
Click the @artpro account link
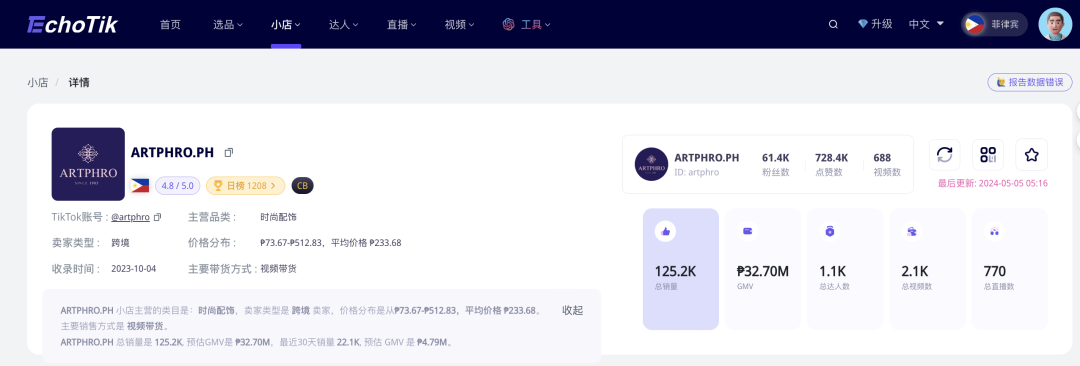130,217
